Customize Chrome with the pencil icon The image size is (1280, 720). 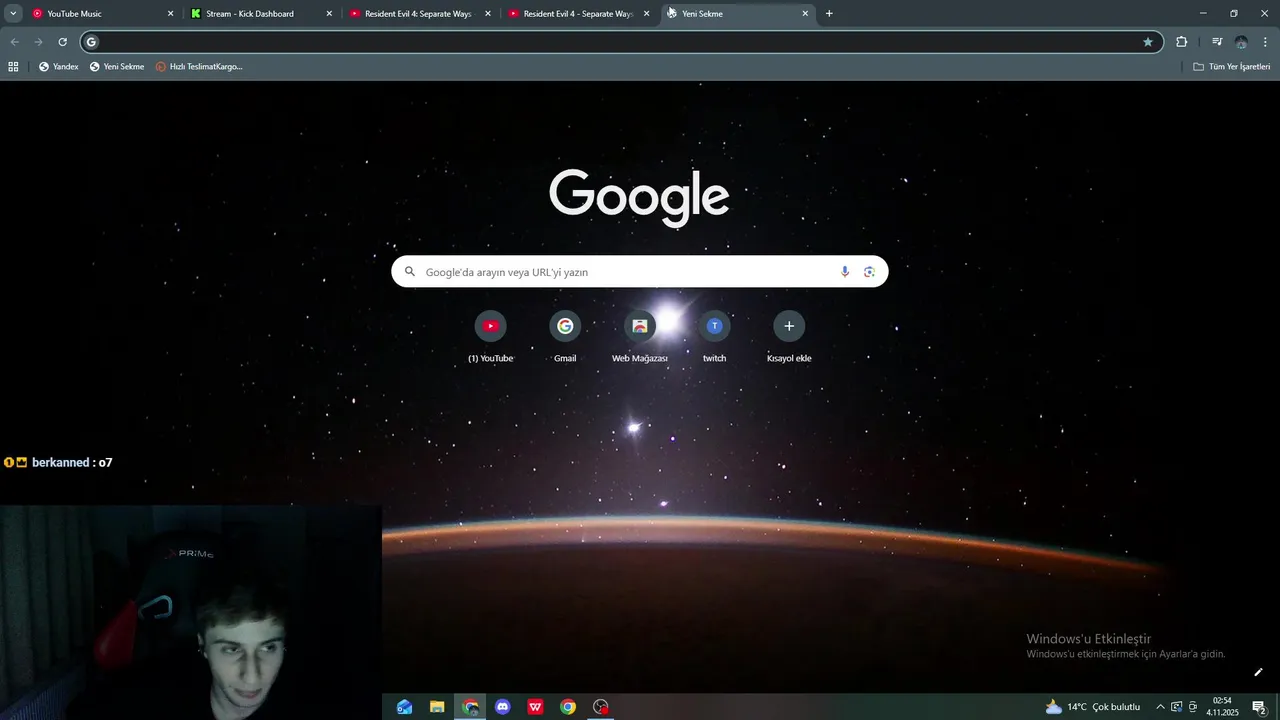[x=1258, y=672]
